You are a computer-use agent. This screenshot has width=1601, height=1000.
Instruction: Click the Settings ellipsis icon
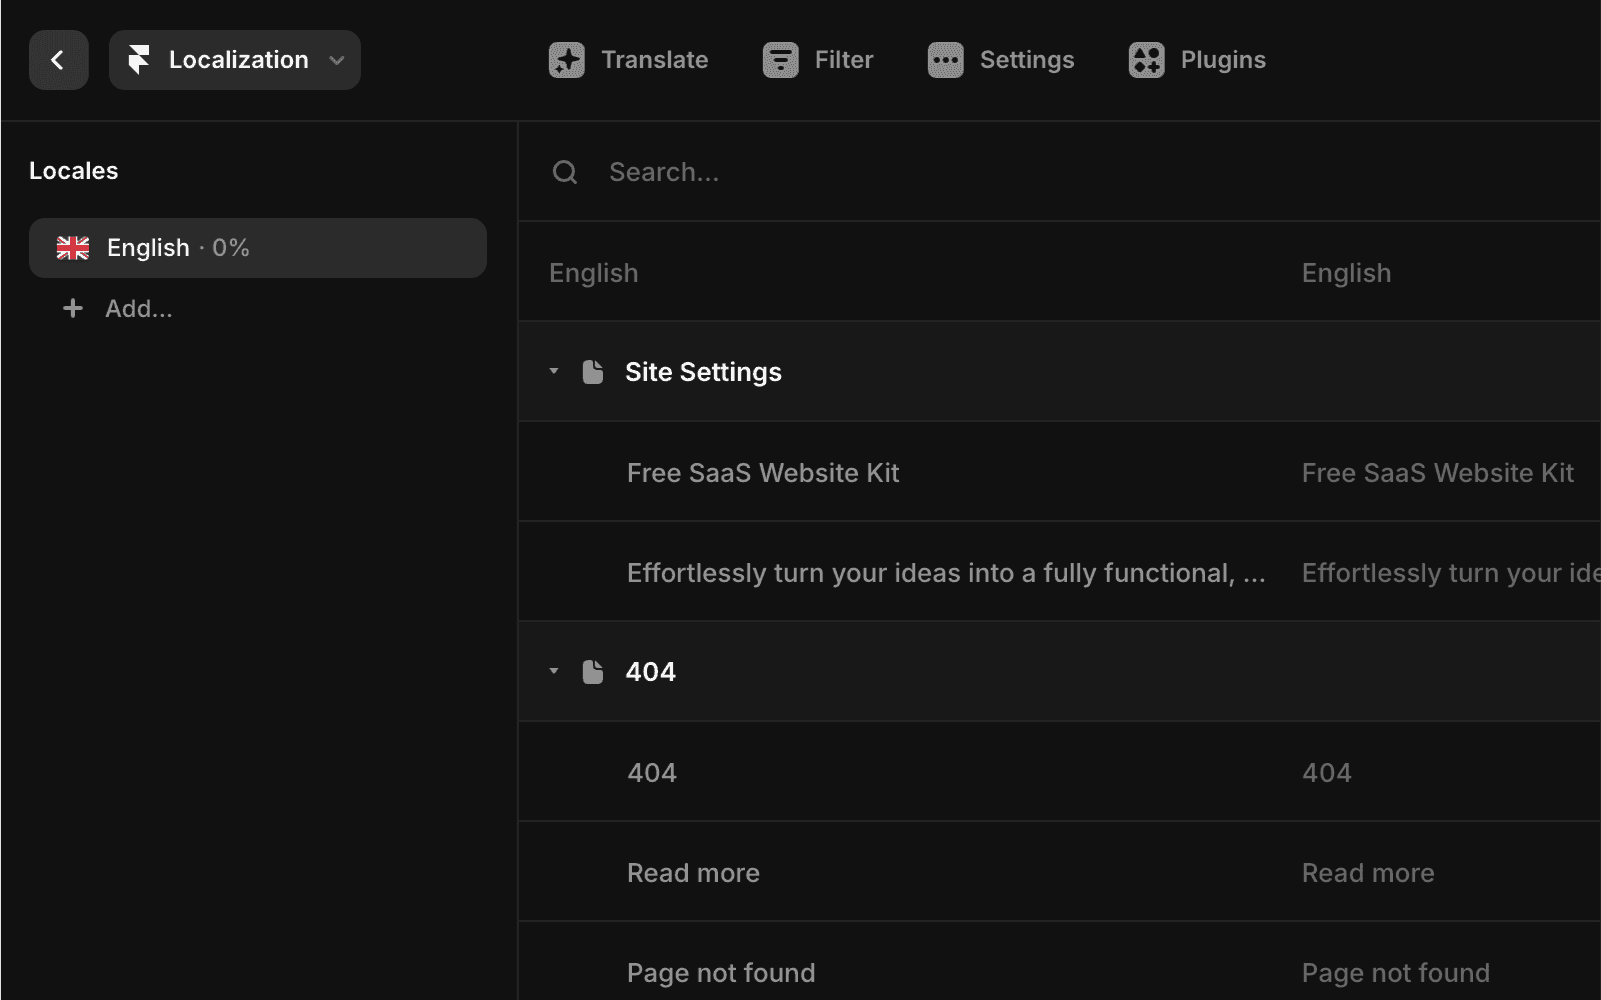pos(946,60)
